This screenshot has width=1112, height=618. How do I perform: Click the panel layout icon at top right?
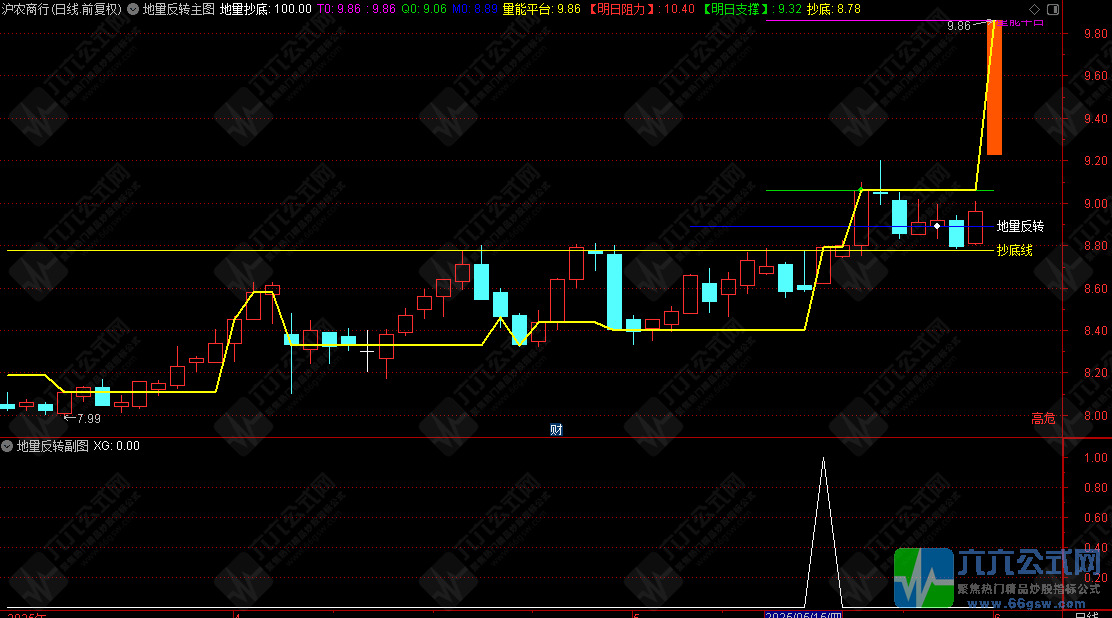click(1053, 9)
